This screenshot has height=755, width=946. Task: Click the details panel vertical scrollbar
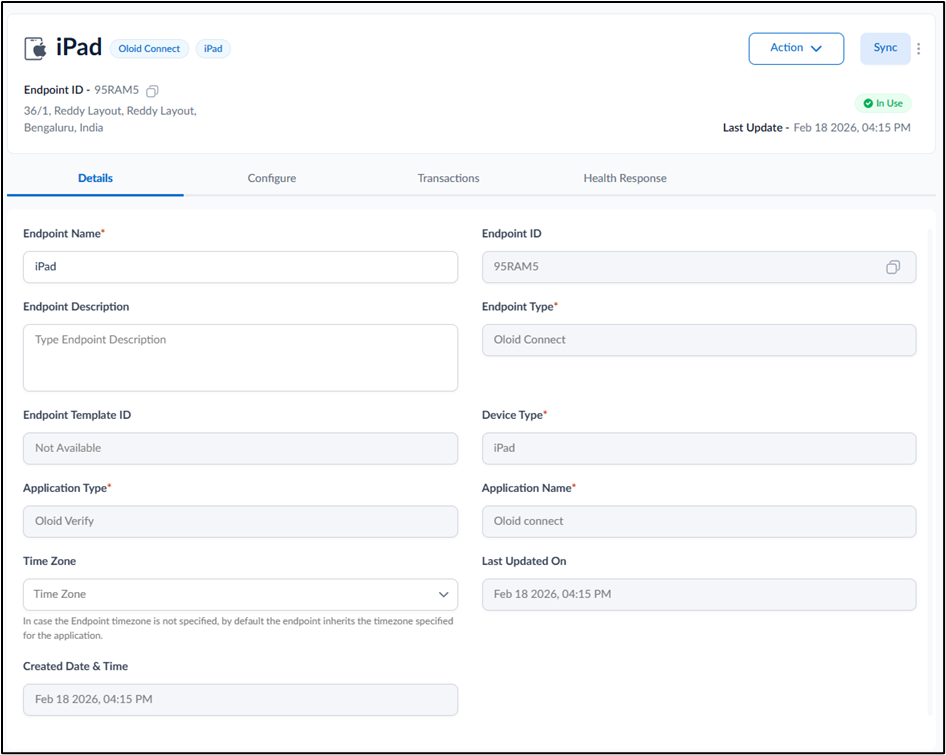coord(930,471)
